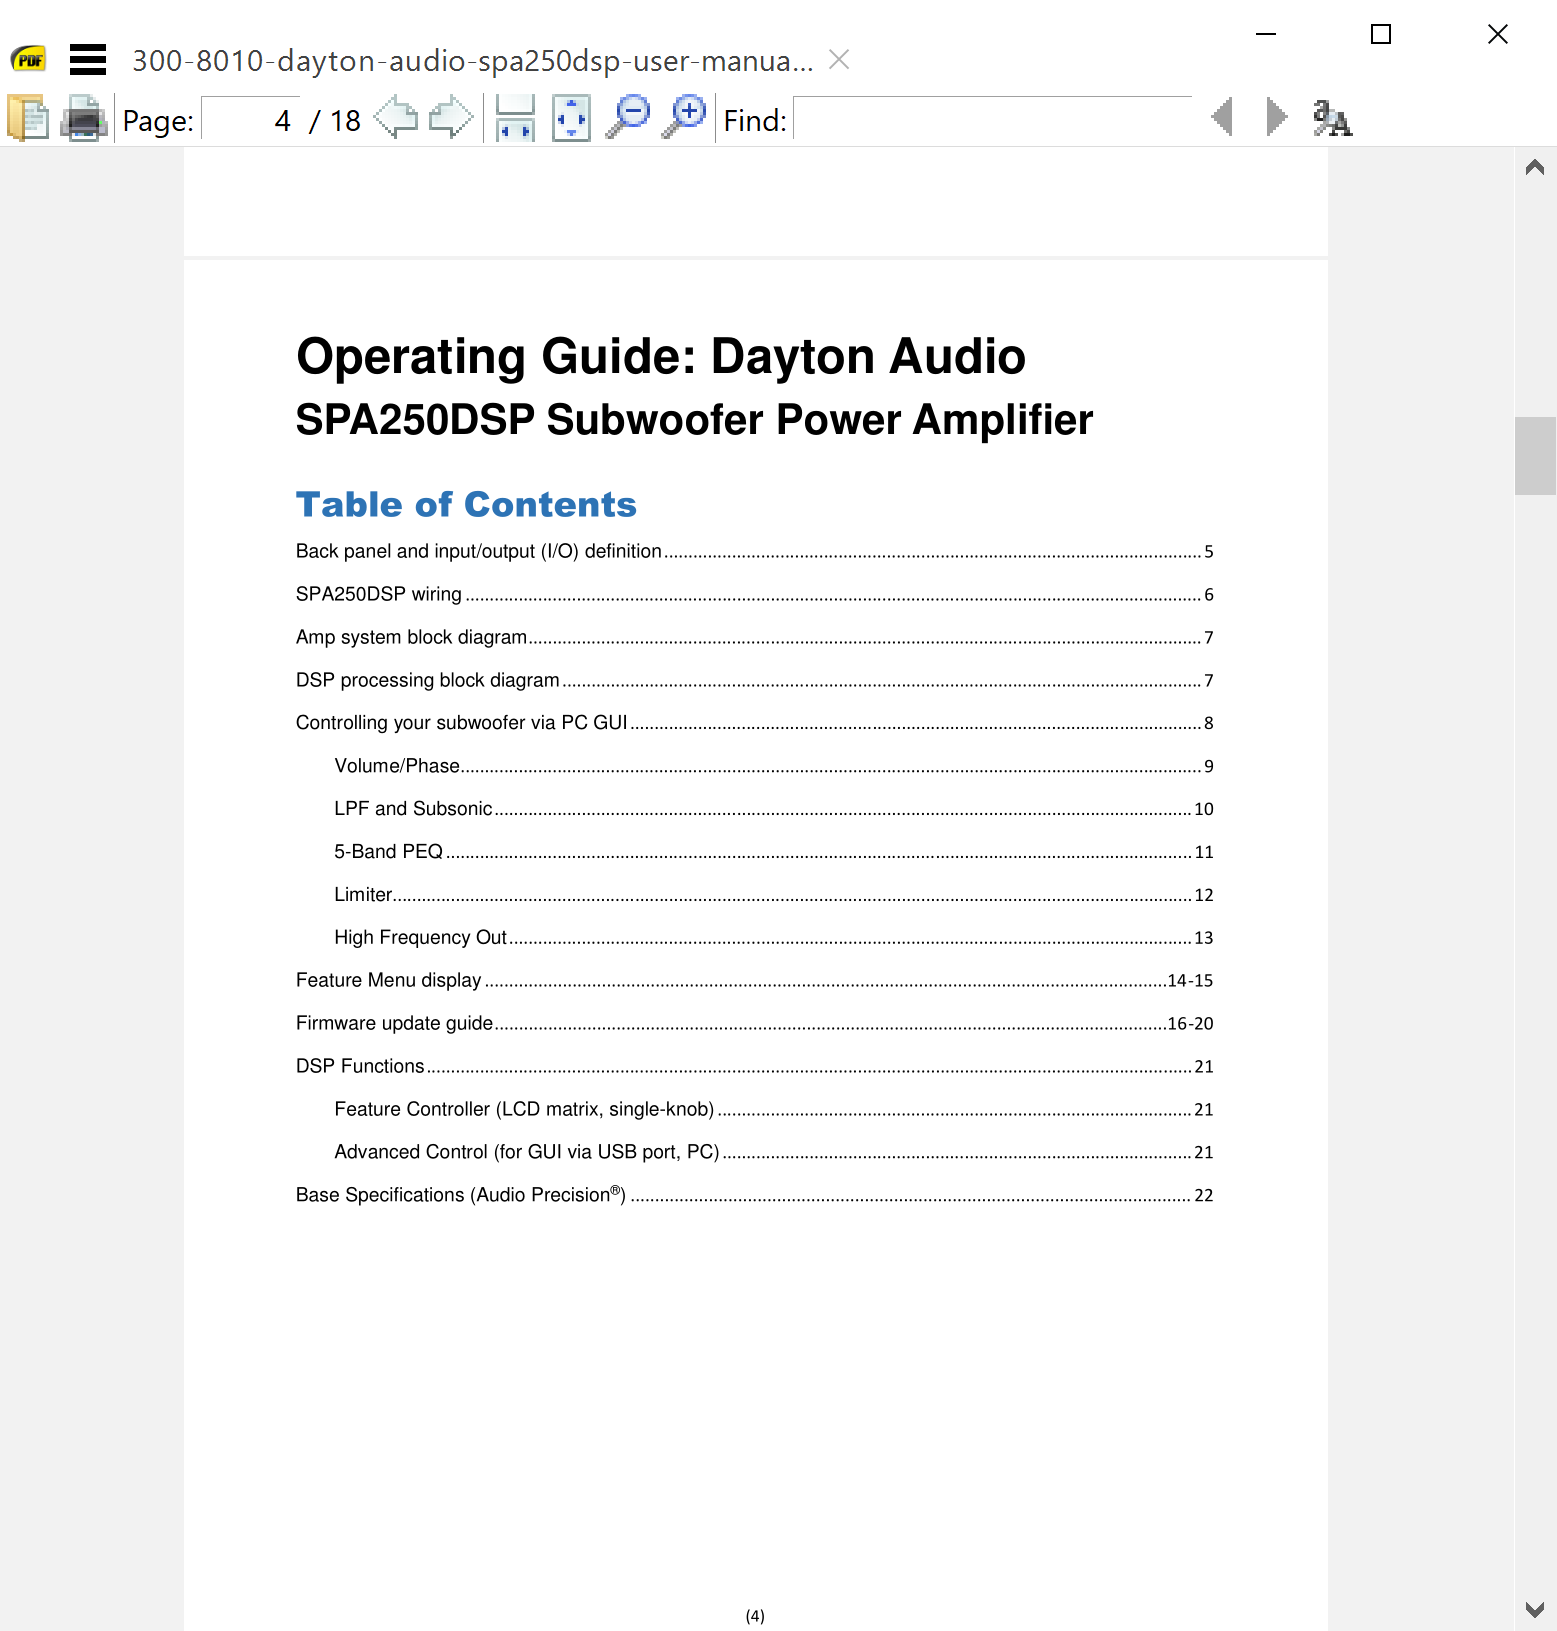Go to the next page arrow
This screenshot has width=1557, height=1631.
(x=450, y=118)
